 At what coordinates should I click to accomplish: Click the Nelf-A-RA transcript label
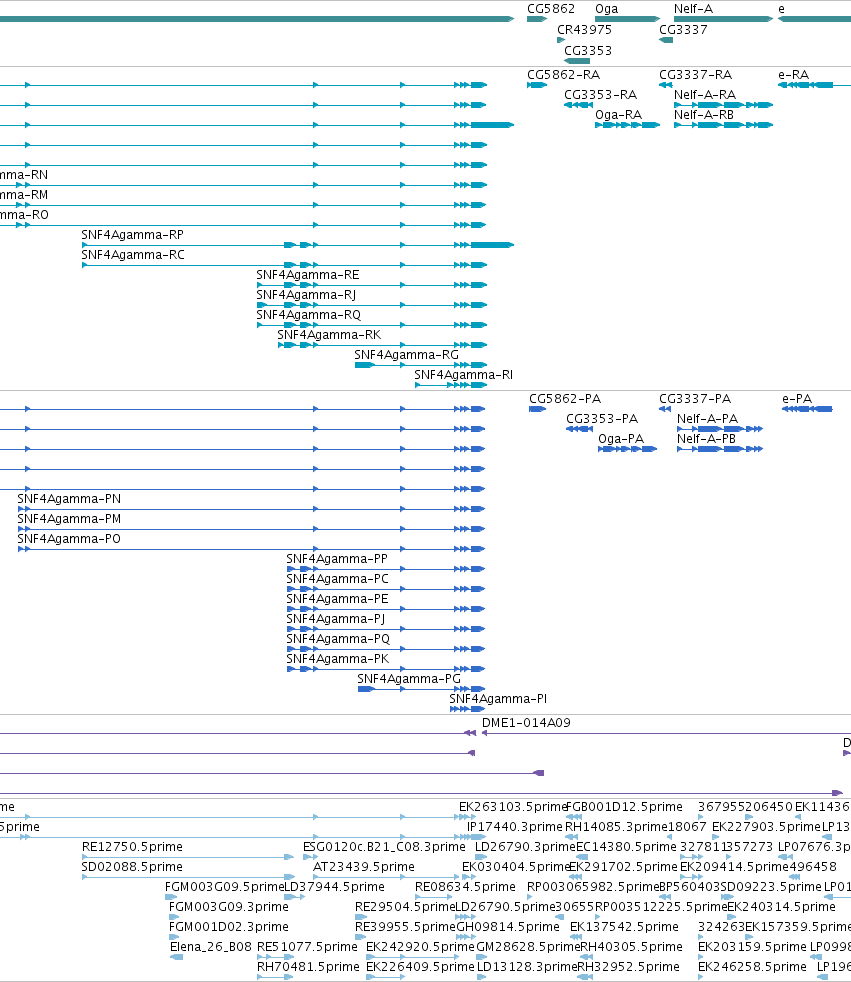tap(704, 95)
